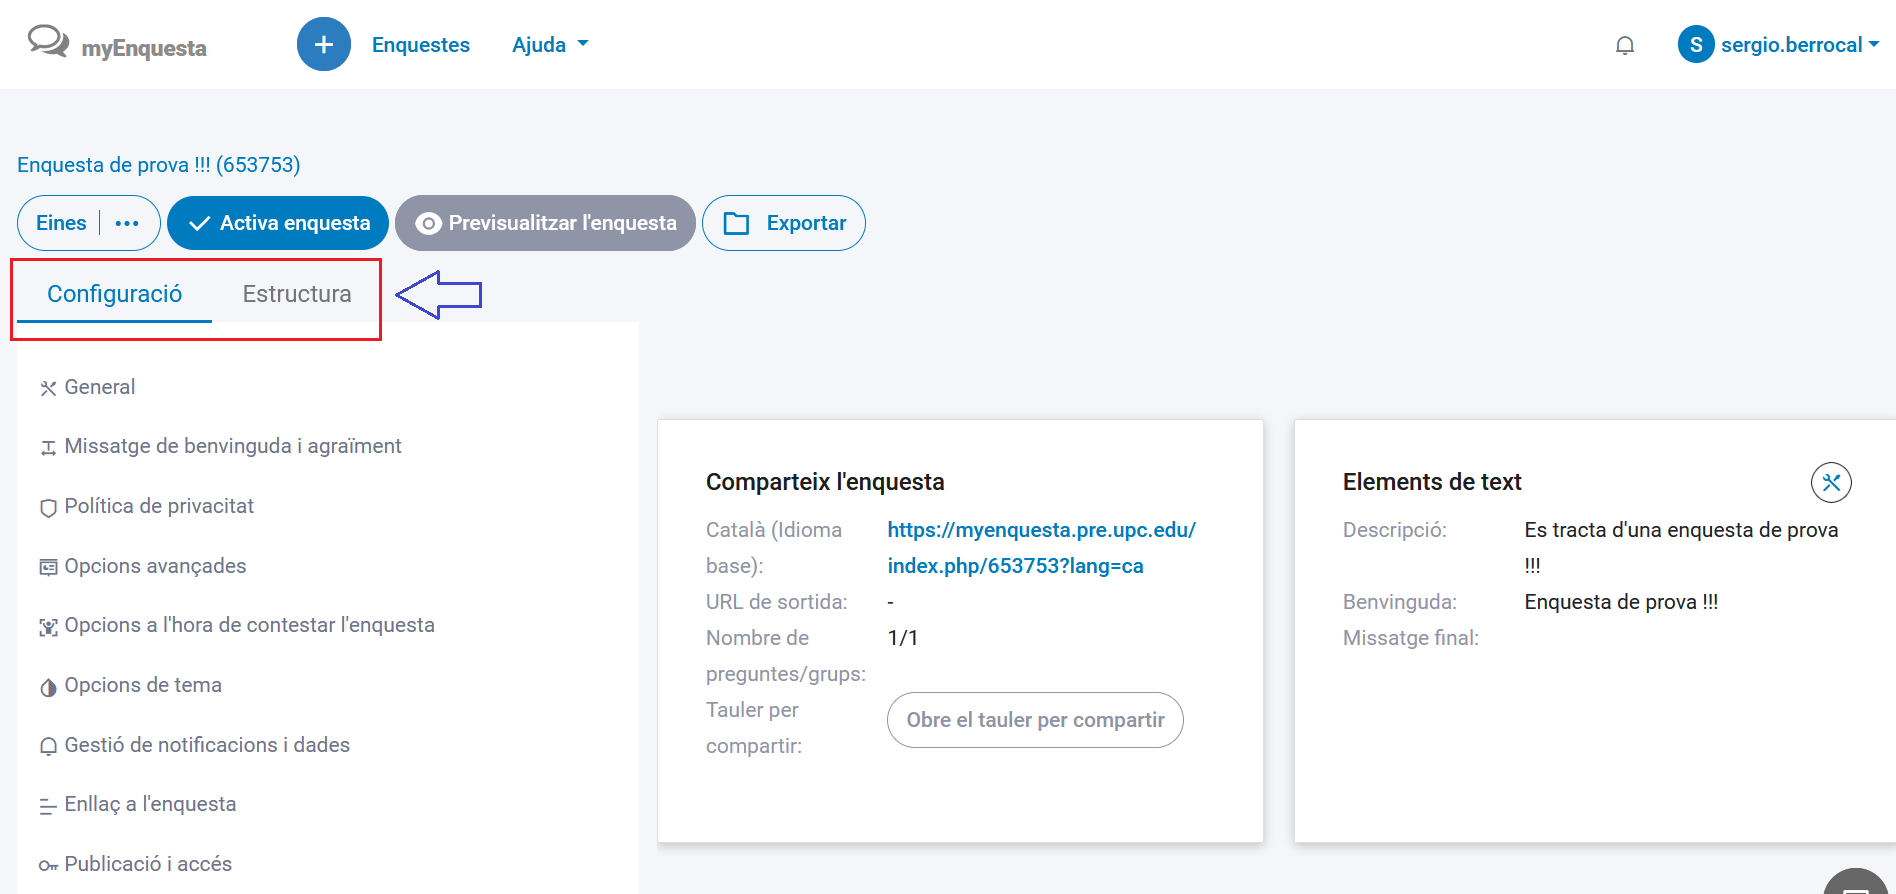Click the blue plus create-survey icon
This screenshot has width=1896, height=894.
point(323,44)
